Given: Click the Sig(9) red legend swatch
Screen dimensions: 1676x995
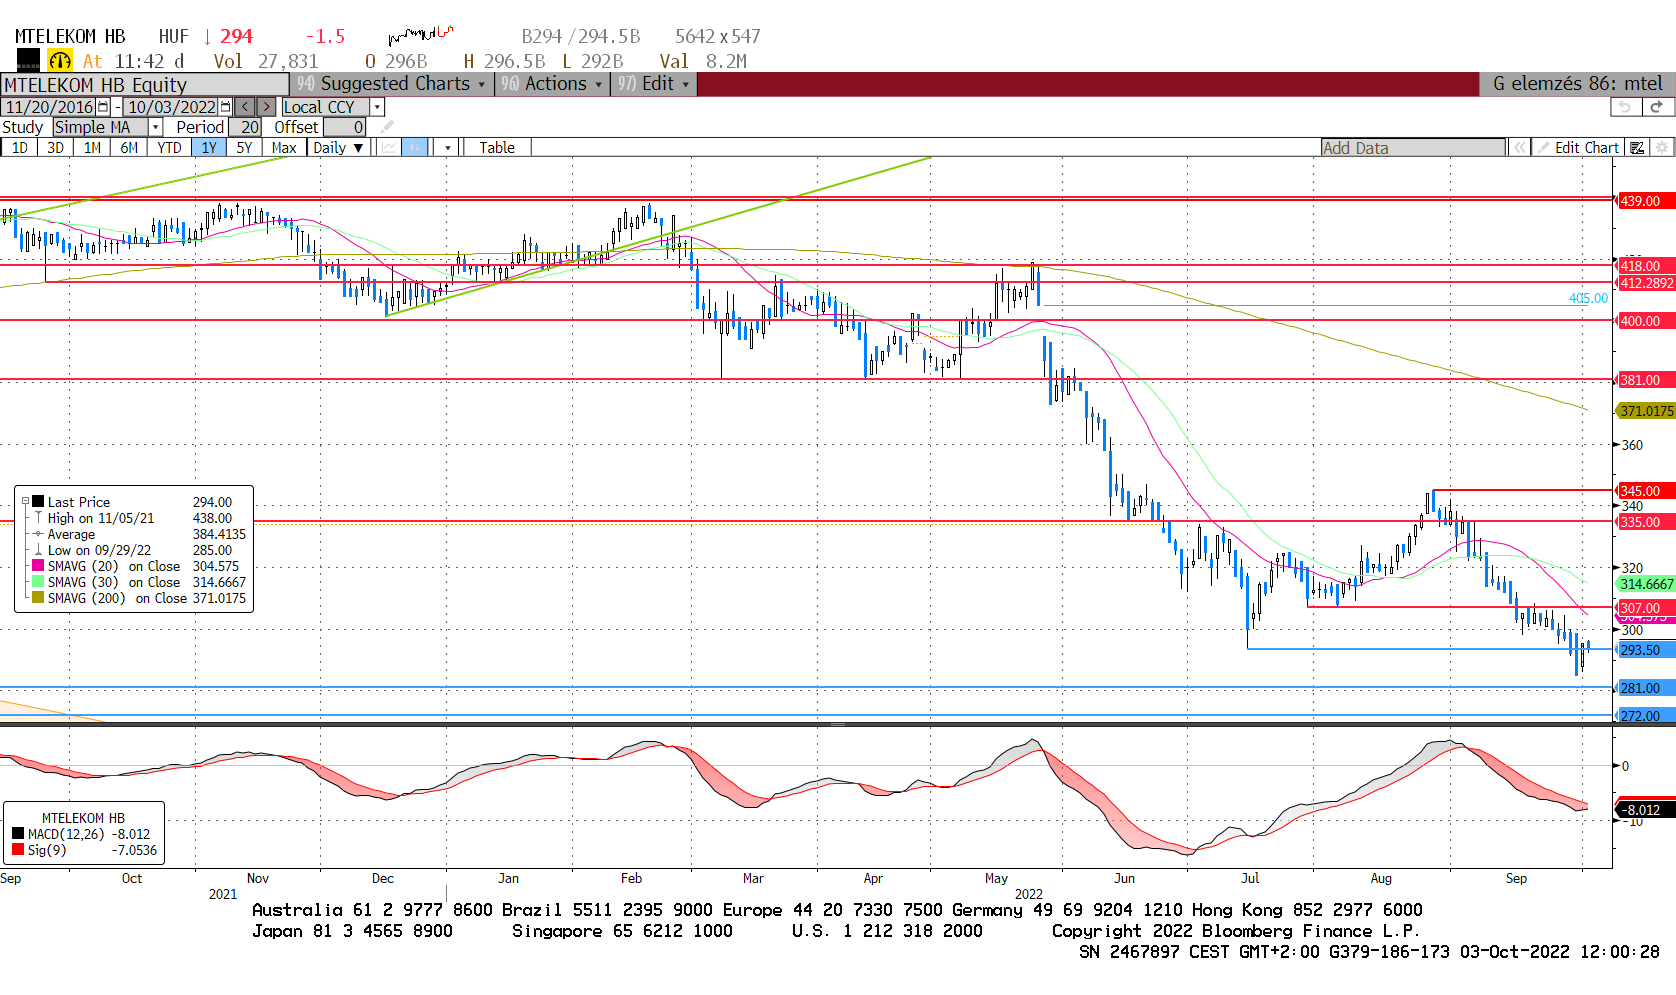Looking at the screenshot, I should point(18,850).
